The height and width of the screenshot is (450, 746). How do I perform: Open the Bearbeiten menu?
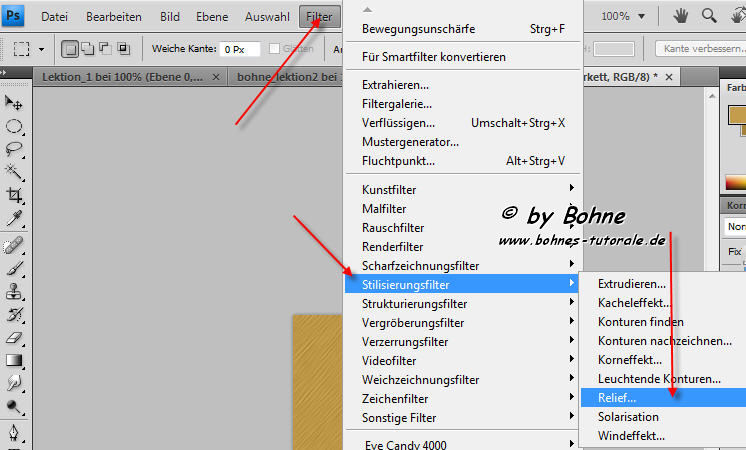click(113, 16)
